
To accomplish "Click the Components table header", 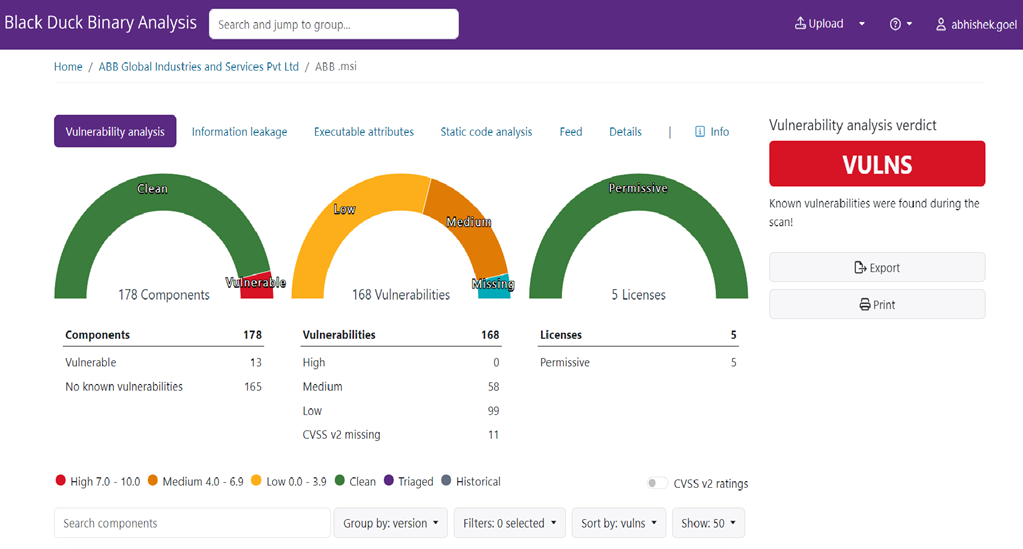I will coord(163,335).
